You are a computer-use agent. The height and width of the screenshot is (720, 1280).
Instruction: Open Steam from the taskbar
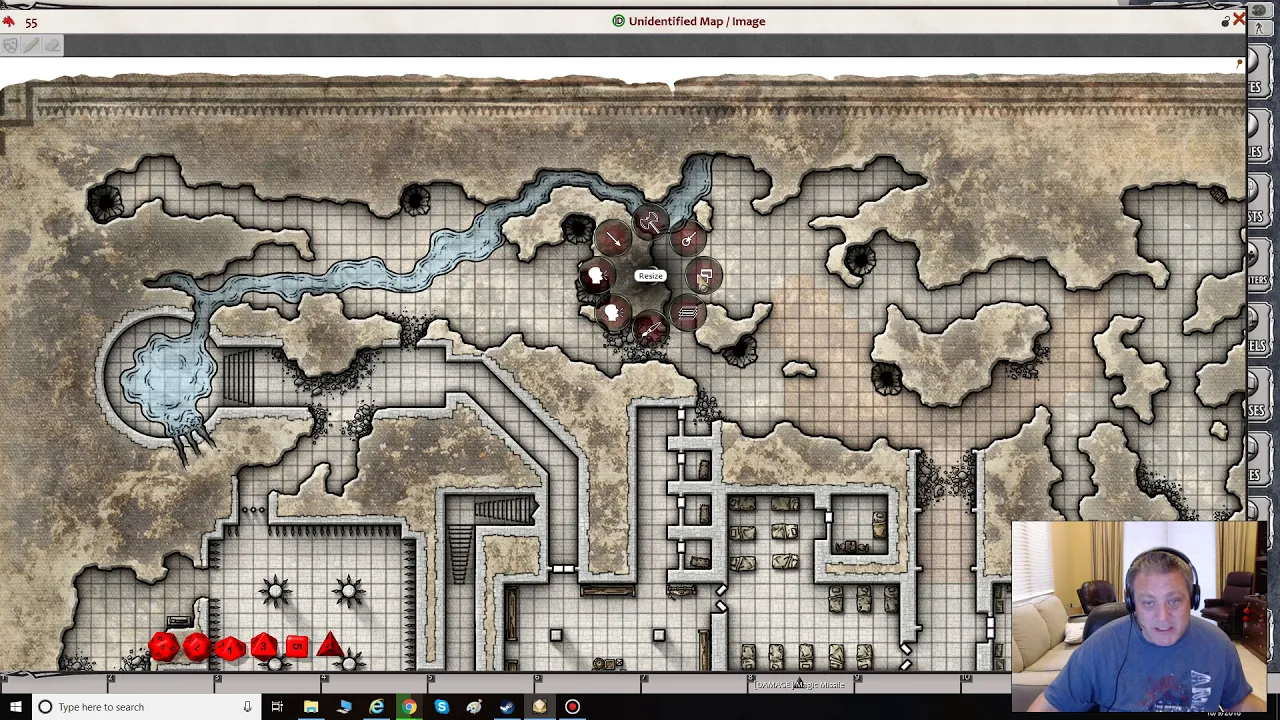[x=507, y=707]
